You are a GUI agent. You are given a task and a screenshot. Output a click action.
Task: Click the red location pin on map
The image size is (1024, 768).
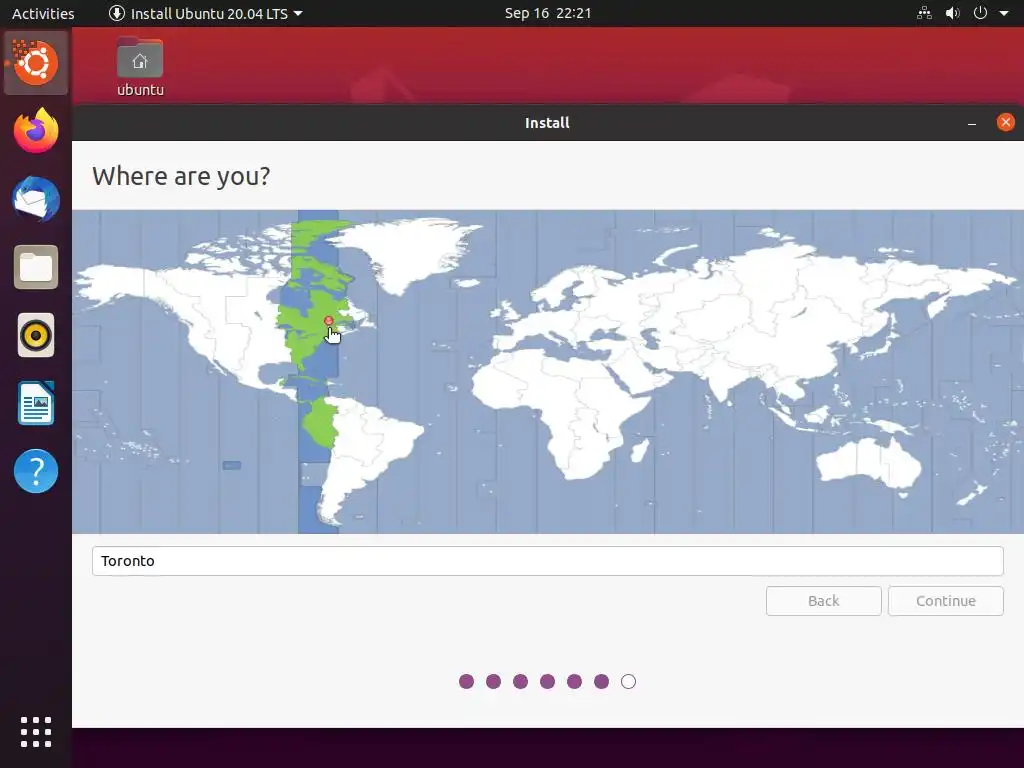tap(328, 321)
